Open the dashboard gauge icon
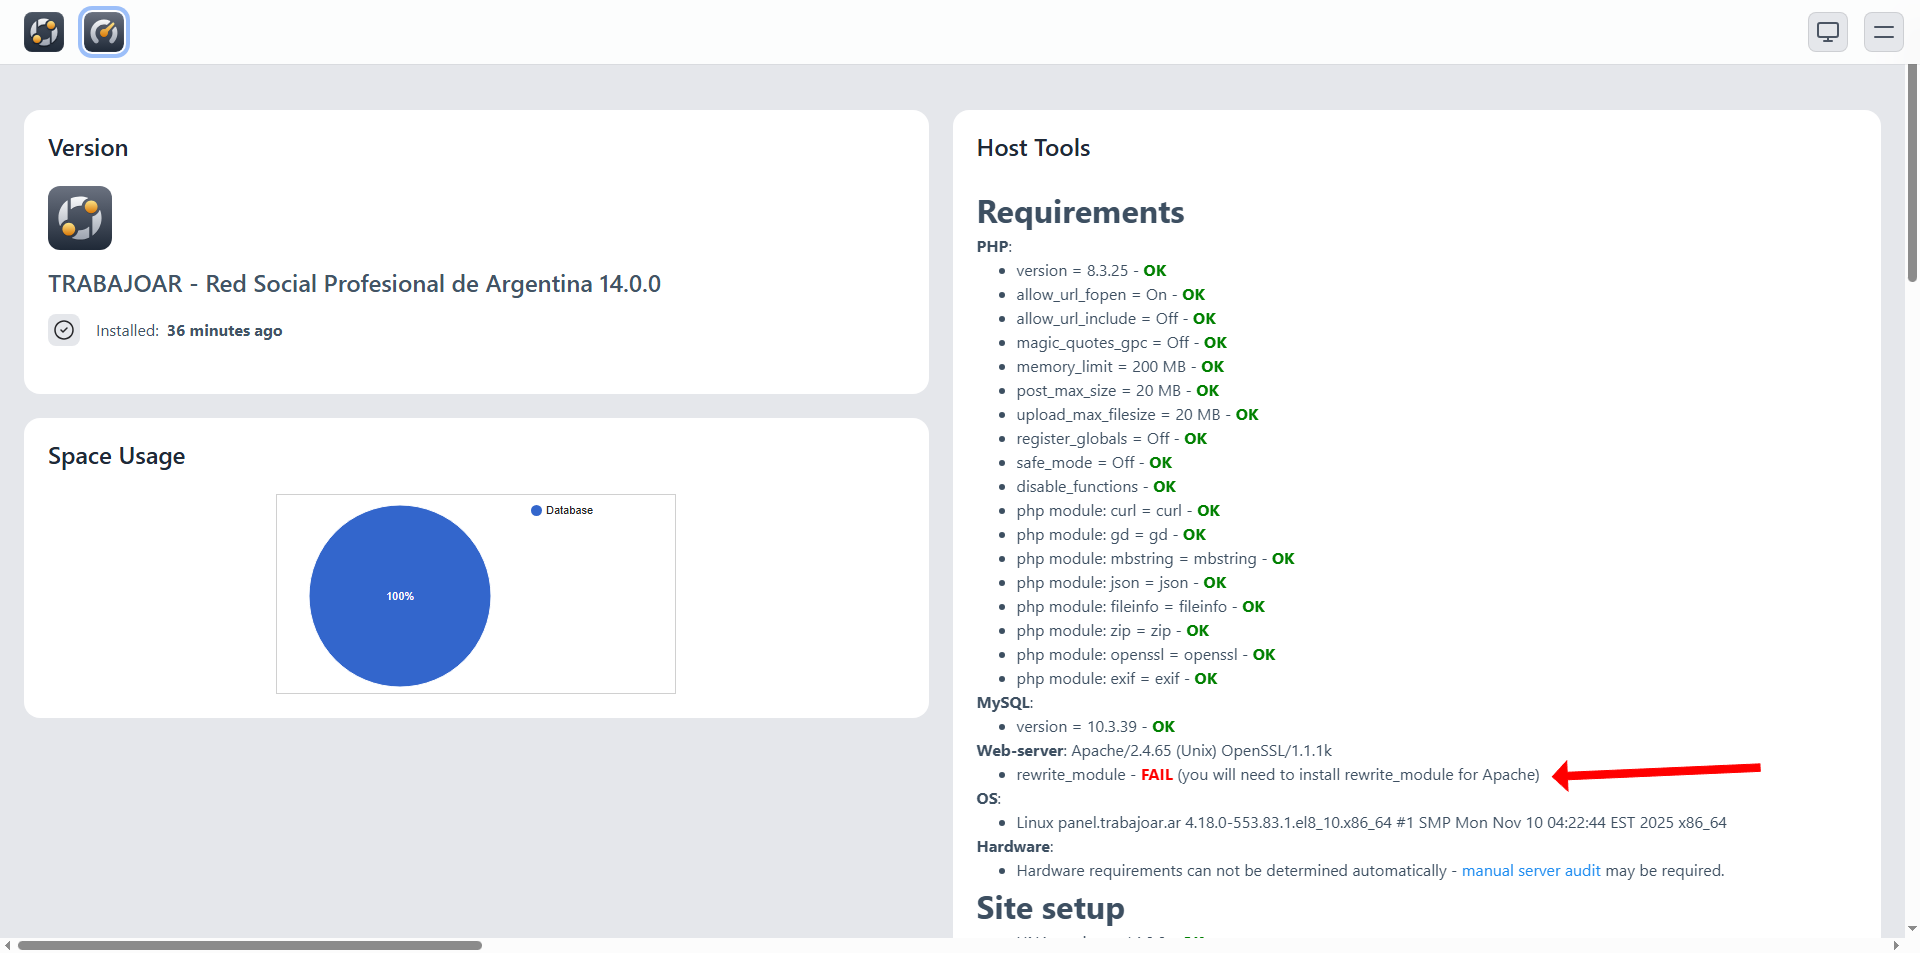 104,32
